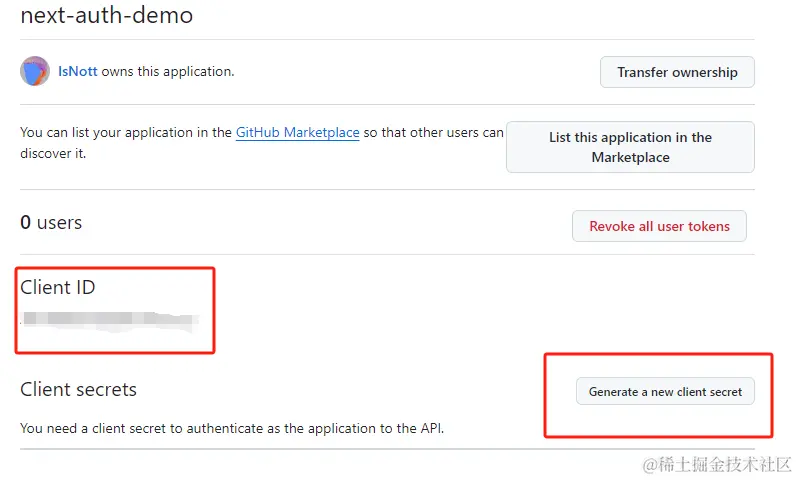Image resolution: width=798 pixels, height=480 pixels.
Task: Click the "owns this application" text
Action: [168, 72]
